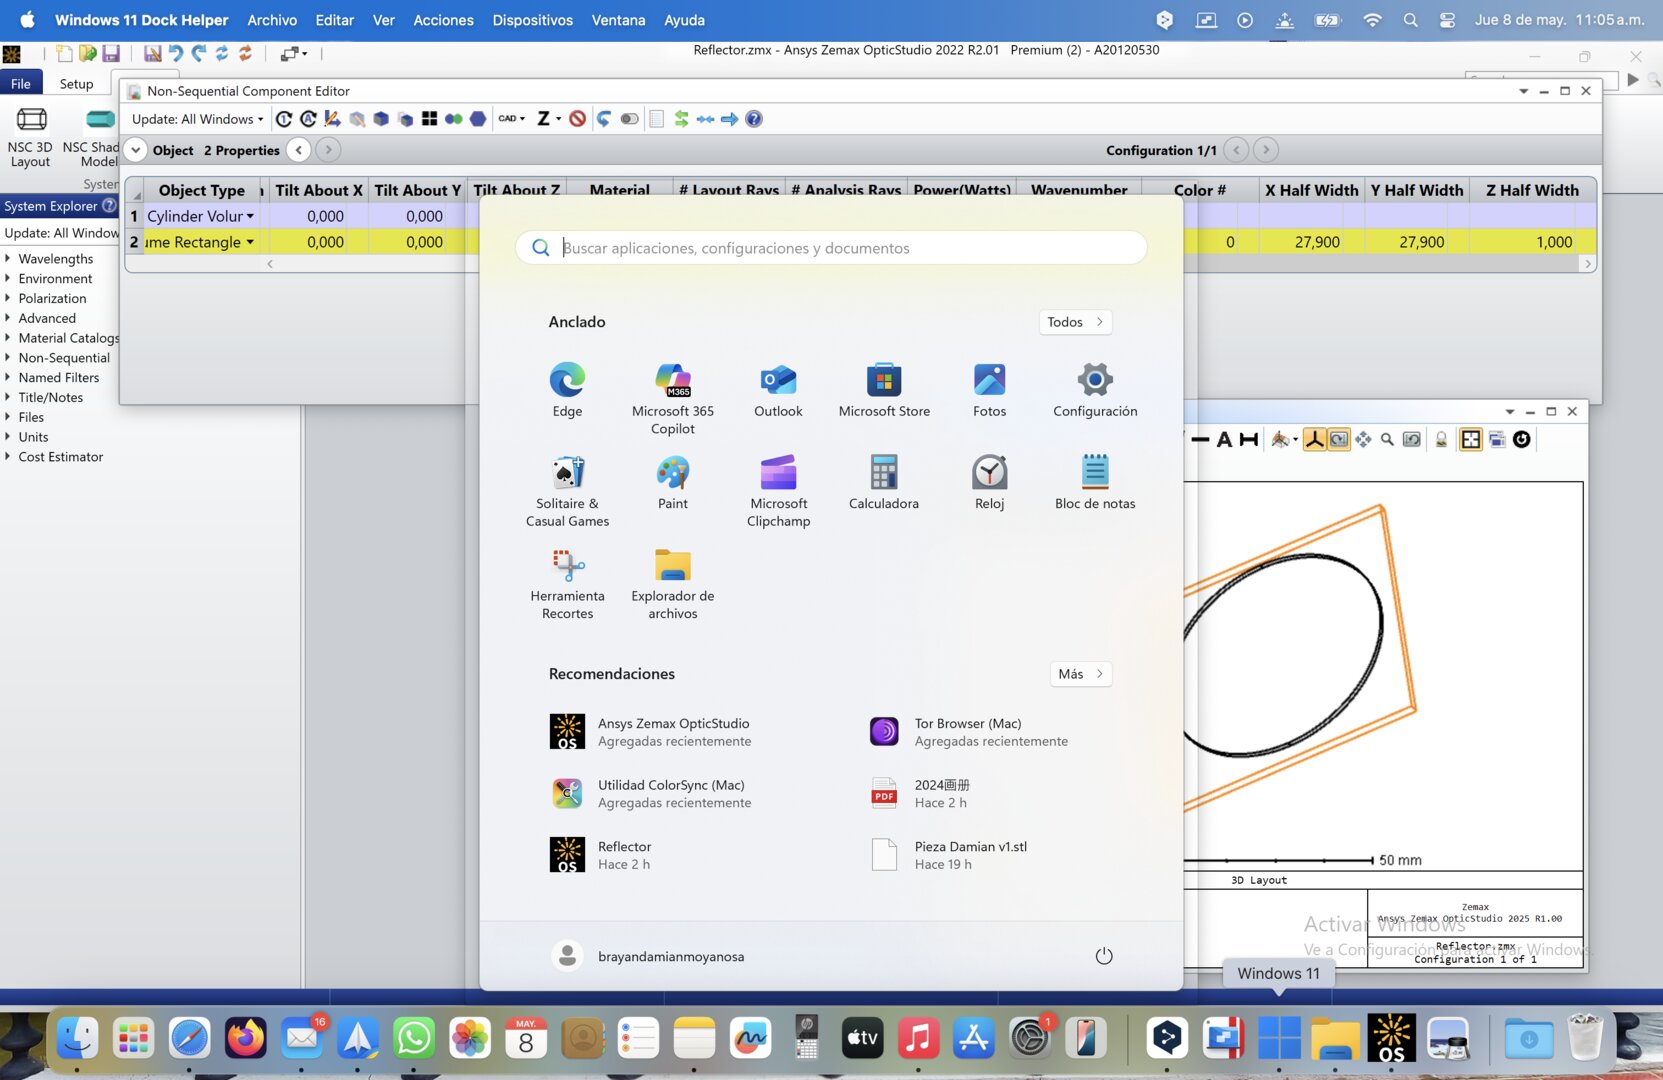Screen dimensions: 1663x1080
Task: Open the Archivo menu in Mac menu bar
Action: pos(272,20)
